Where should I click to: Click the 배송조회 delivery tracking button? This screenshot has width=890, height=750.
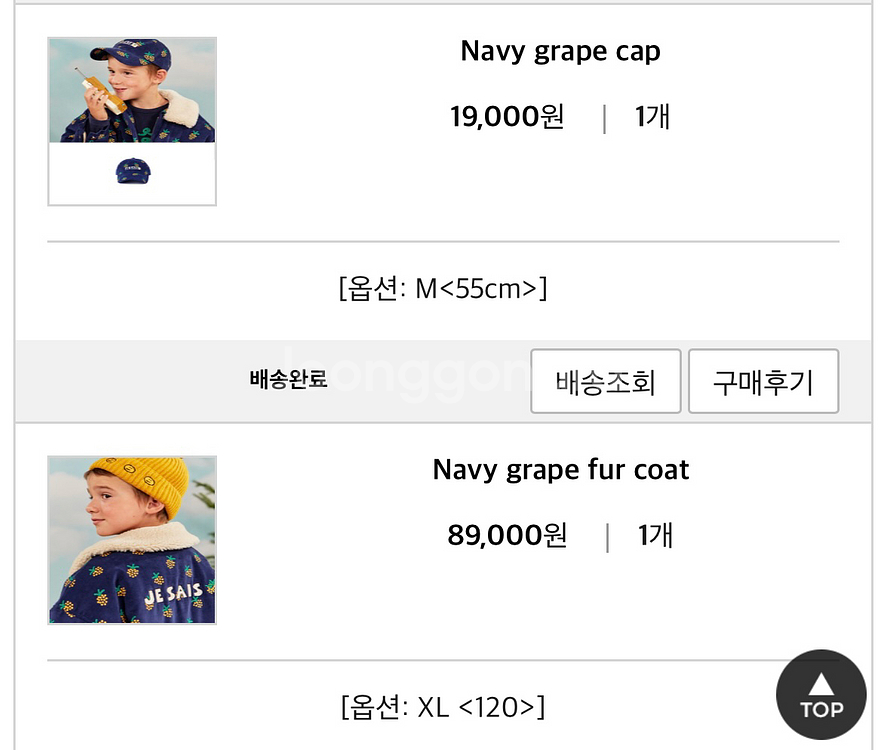[x=605, y=381]
